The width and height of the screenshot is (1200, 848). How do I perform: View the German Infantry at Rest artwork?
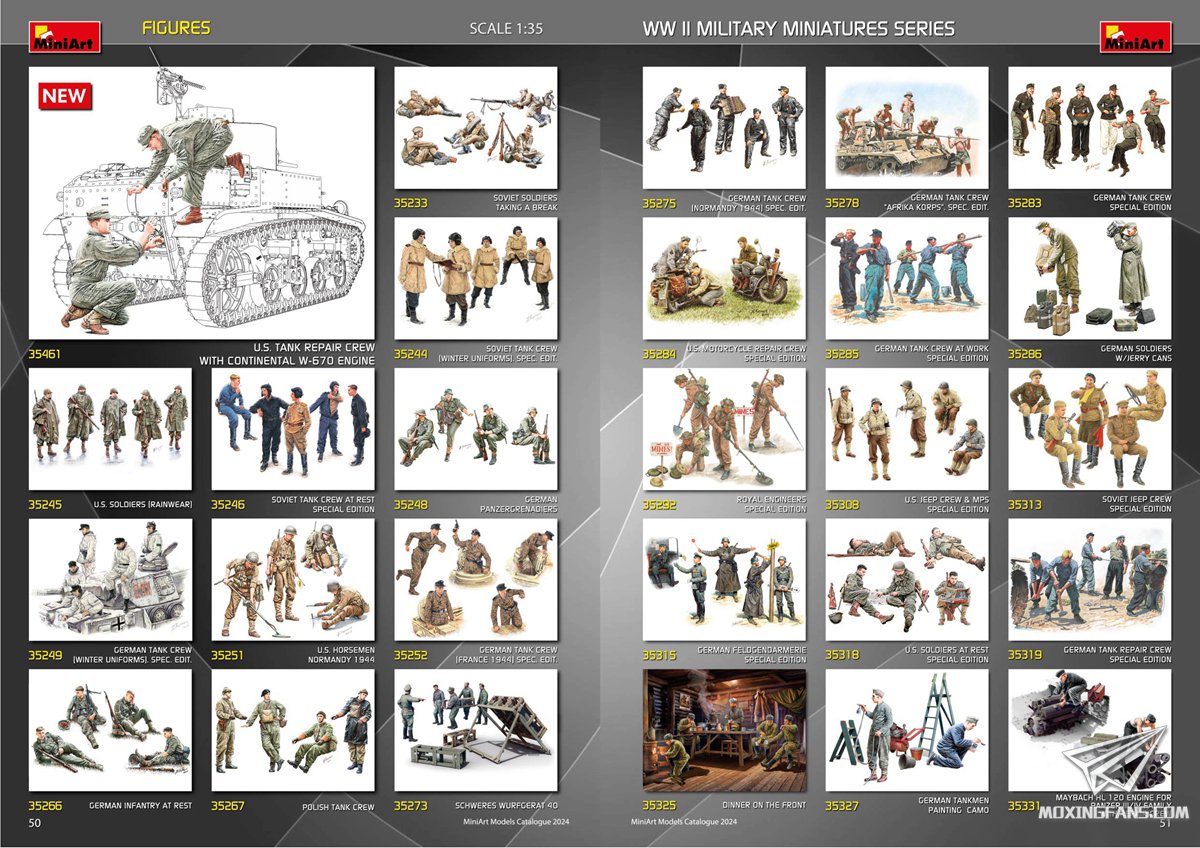110,730
